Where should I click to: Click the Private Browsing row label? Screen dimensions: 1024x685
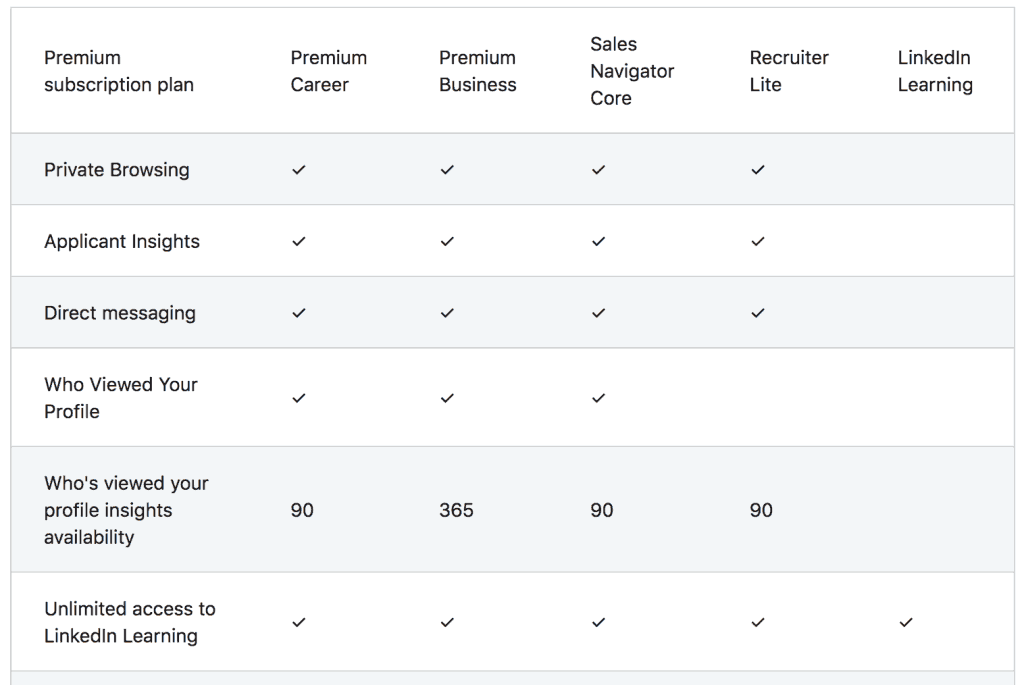pos(117,170)
